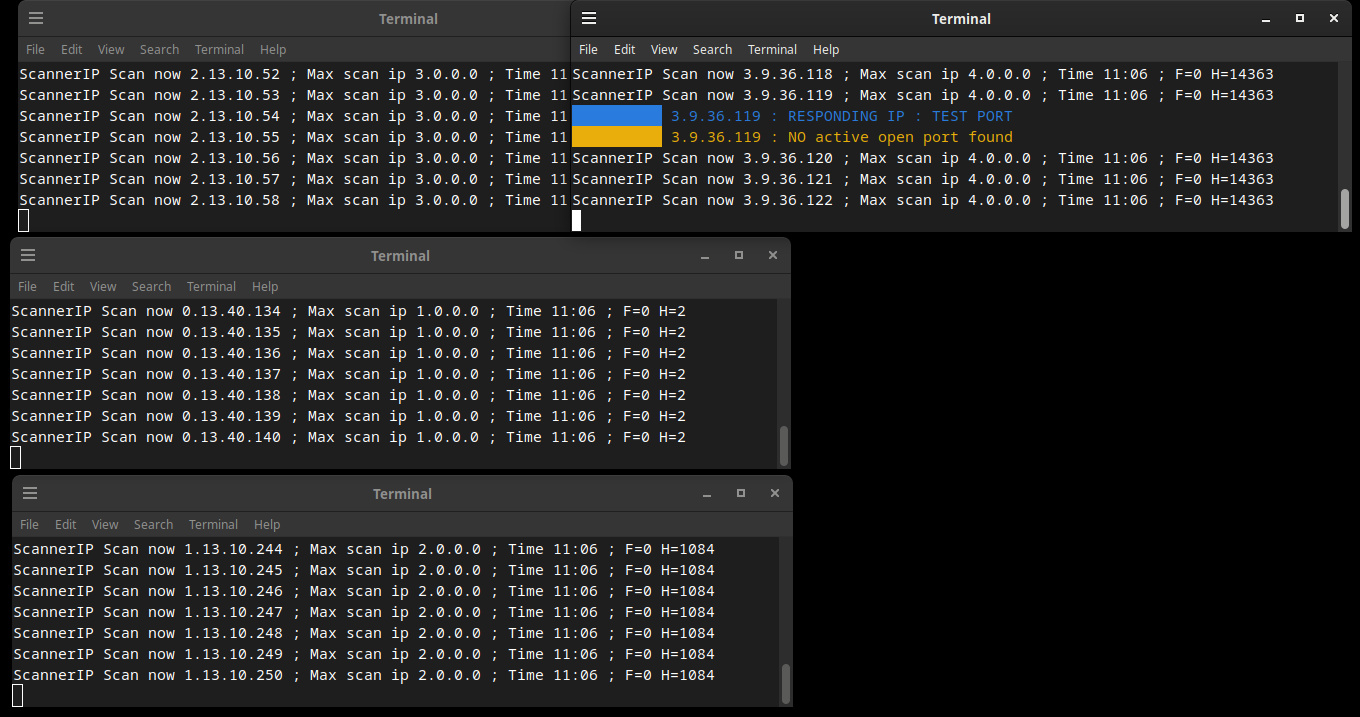This screenshot has width=1360, height=717.
Task: Click the scan line for 1.13.10.244
Action: (364, 549)
